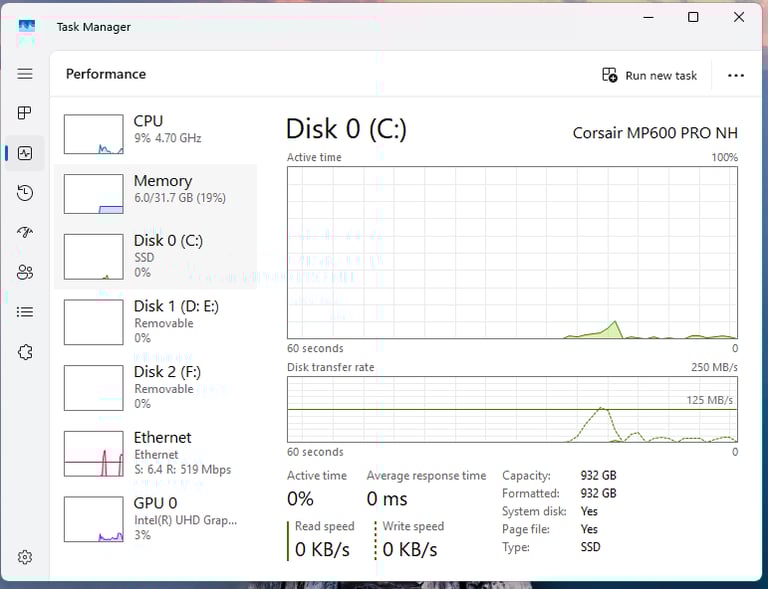768x589 pixels.
Task: Select the CPU performance item
Action: coord(156,133)
